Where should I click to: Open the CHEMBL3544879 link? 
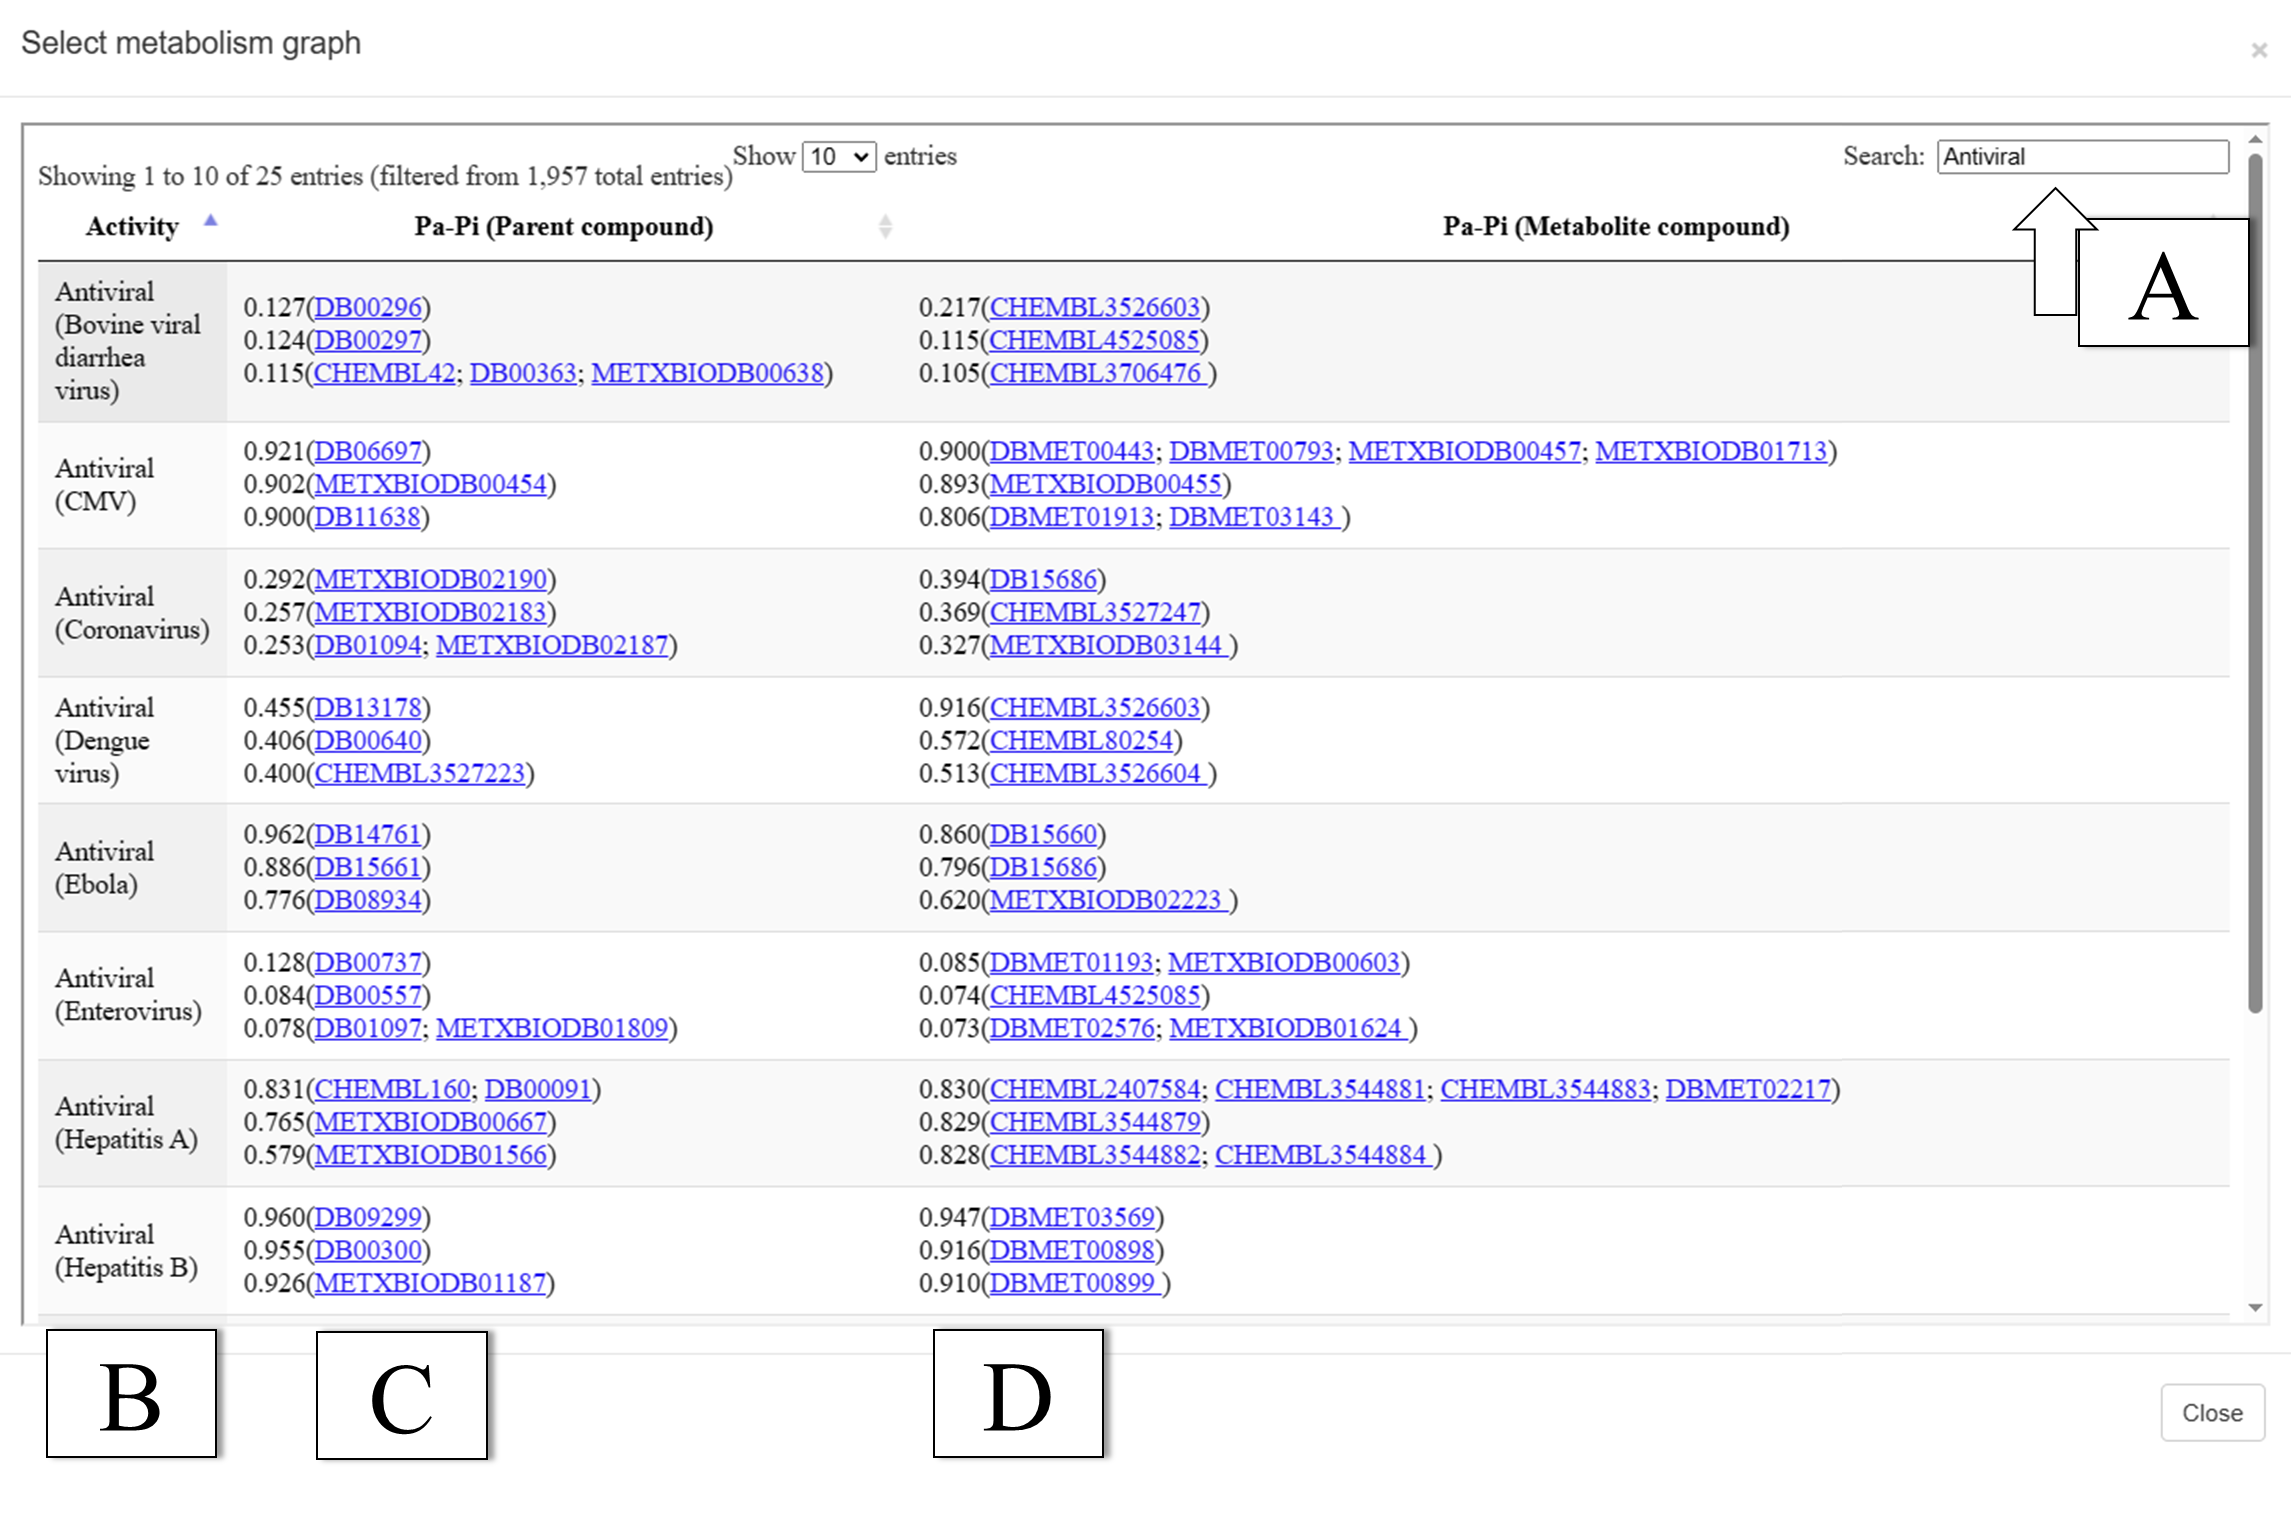[1095, 1122]
